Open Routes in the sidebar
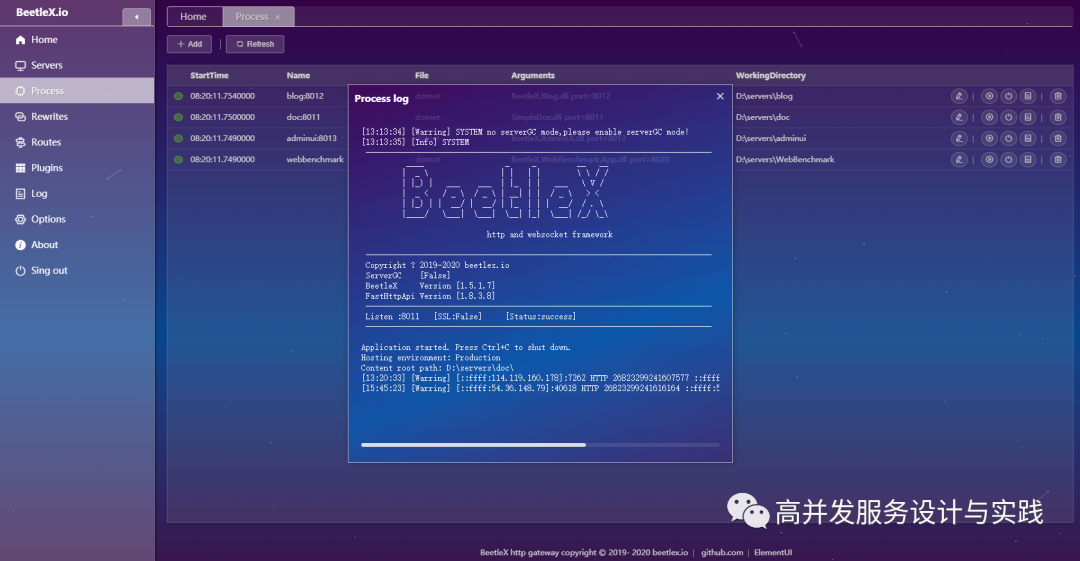 tap(77, 142)
